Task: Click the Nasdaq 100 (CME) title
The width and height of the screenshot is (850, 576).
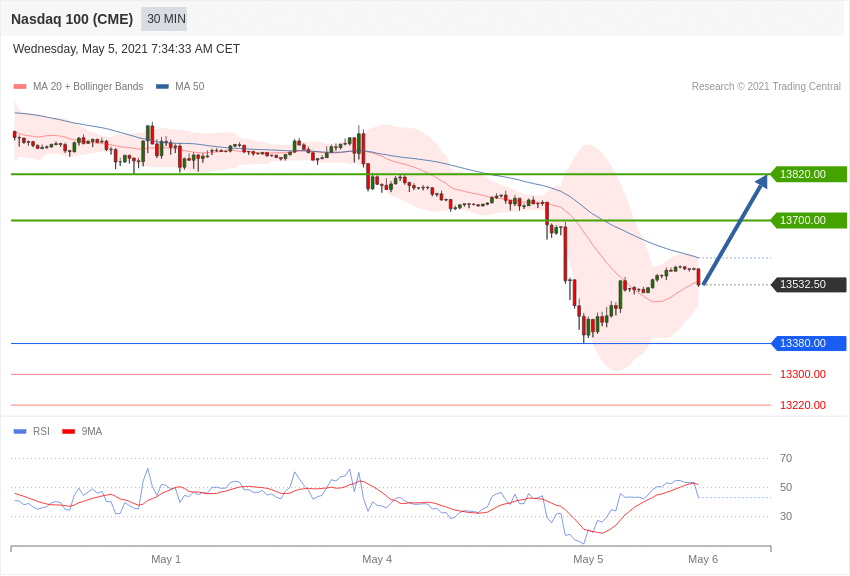Action: pos(72,19)
